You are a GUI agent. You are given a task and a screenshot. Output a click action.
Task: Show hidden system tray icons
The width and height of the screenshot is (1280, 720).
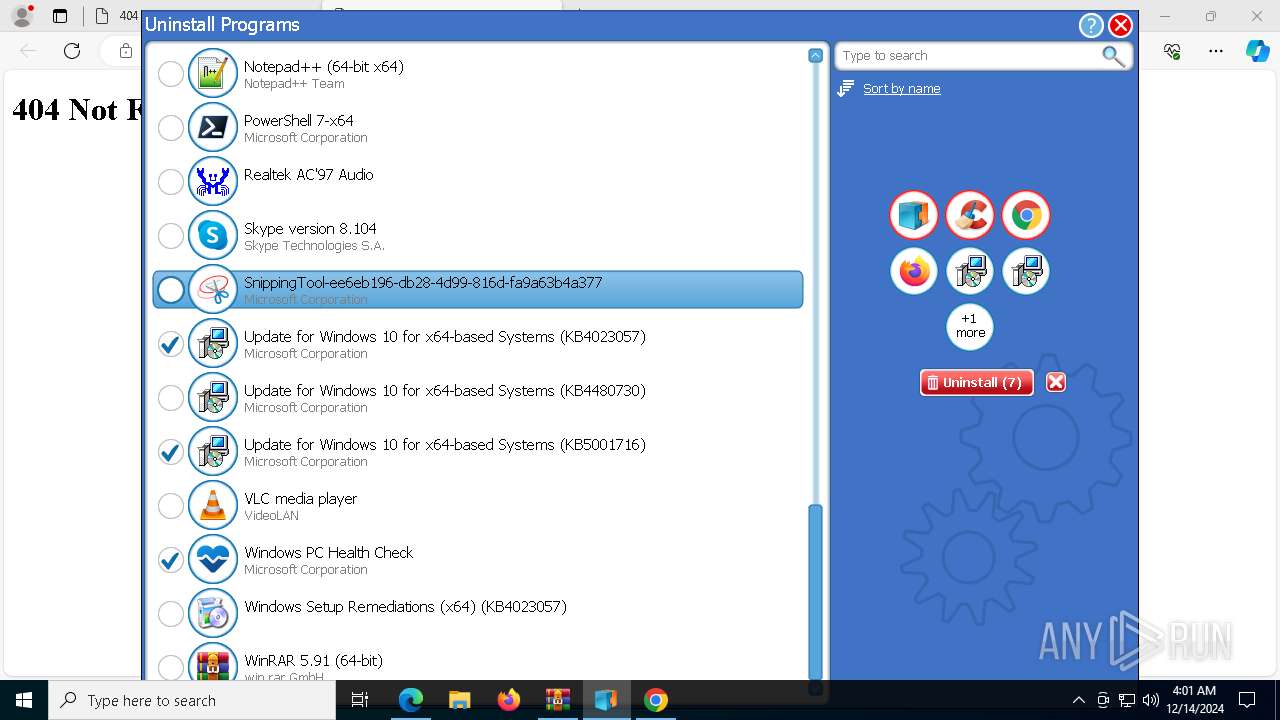click(1078, 700)
